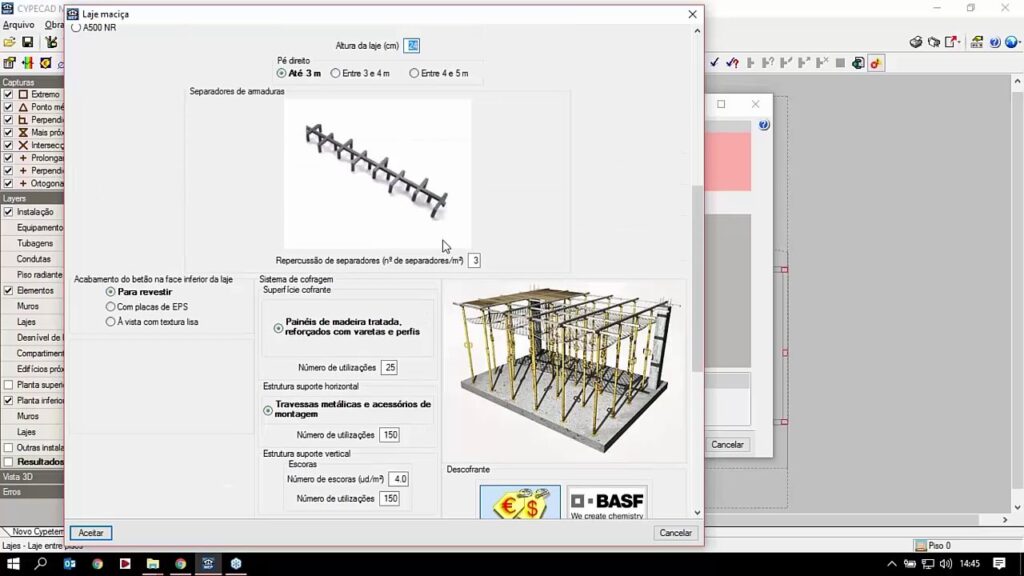Click the black checkmark toolbar icon
This screenshot has height=576, width=1024.
[x=714, y=63]
